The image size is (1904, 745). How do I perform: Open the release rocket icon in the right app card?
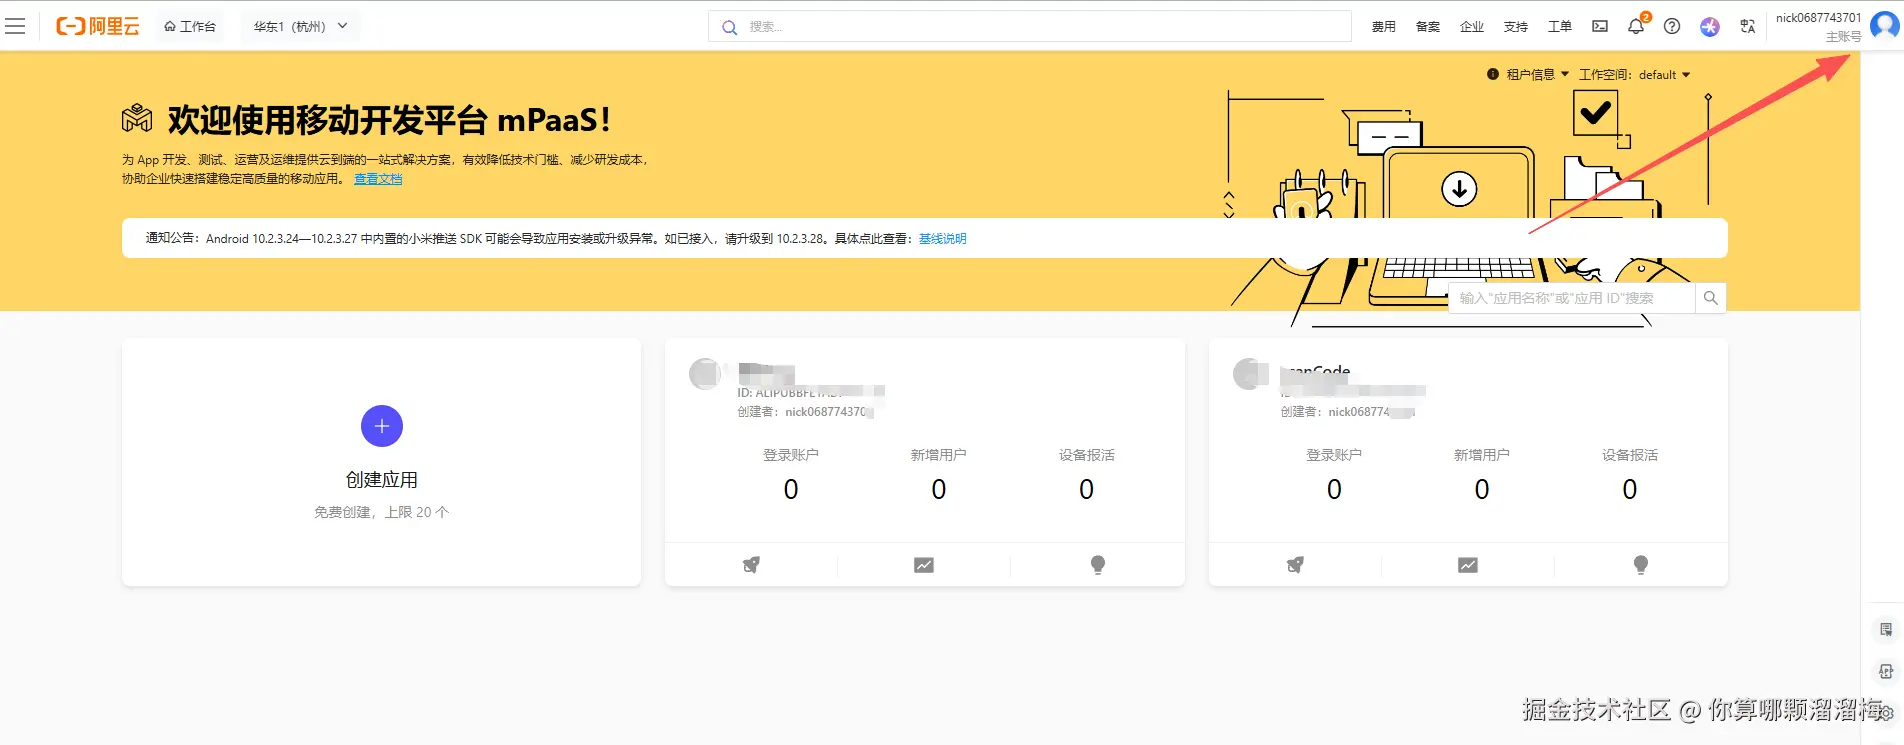tap(1295, 565)
